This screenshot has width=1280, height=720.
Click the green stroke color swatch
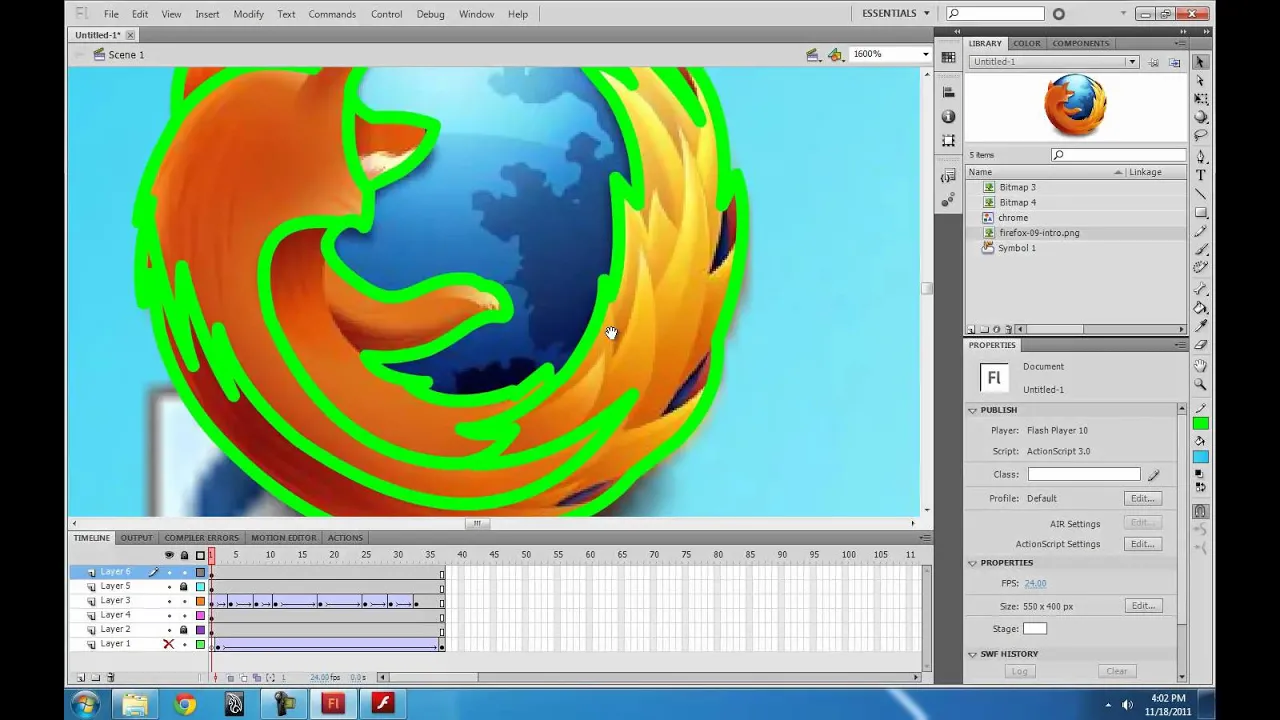click(x=1200, y=423)
